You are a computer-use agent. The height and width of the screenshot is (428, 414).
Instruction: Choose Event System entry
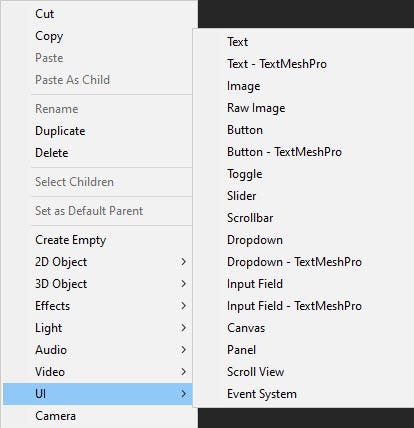[262, 394]
